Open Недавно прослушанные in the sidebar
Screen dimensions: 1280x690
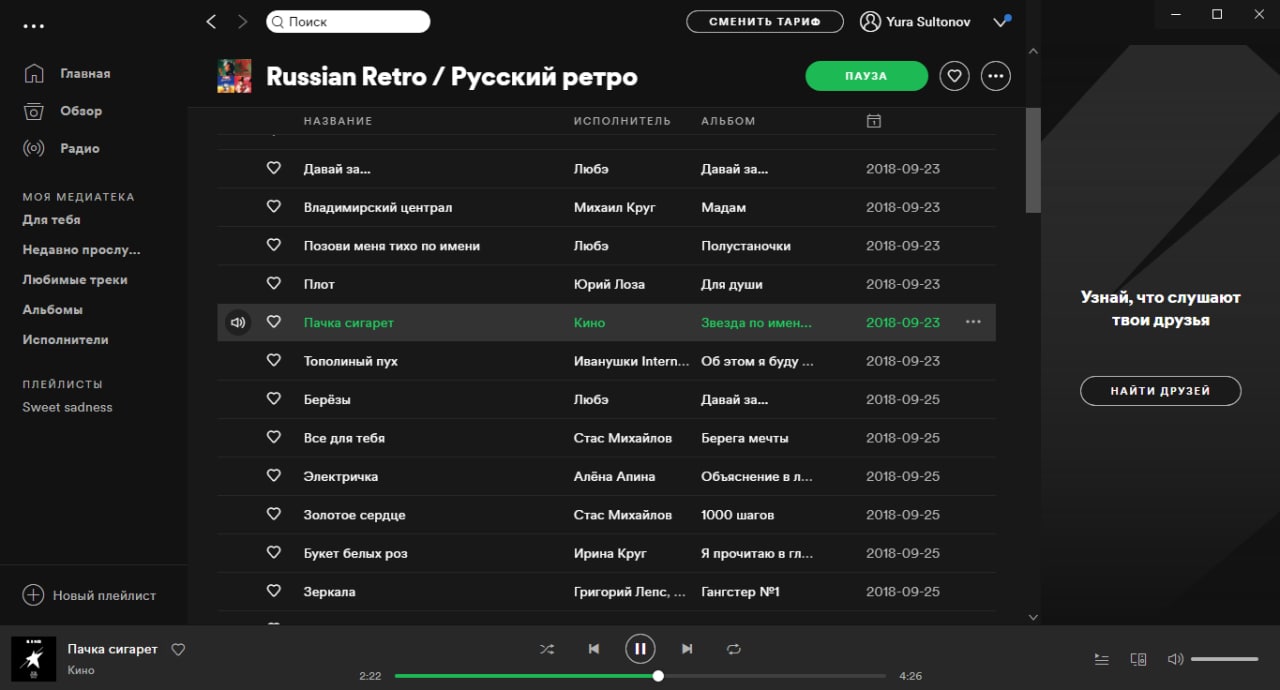[82, 250]
